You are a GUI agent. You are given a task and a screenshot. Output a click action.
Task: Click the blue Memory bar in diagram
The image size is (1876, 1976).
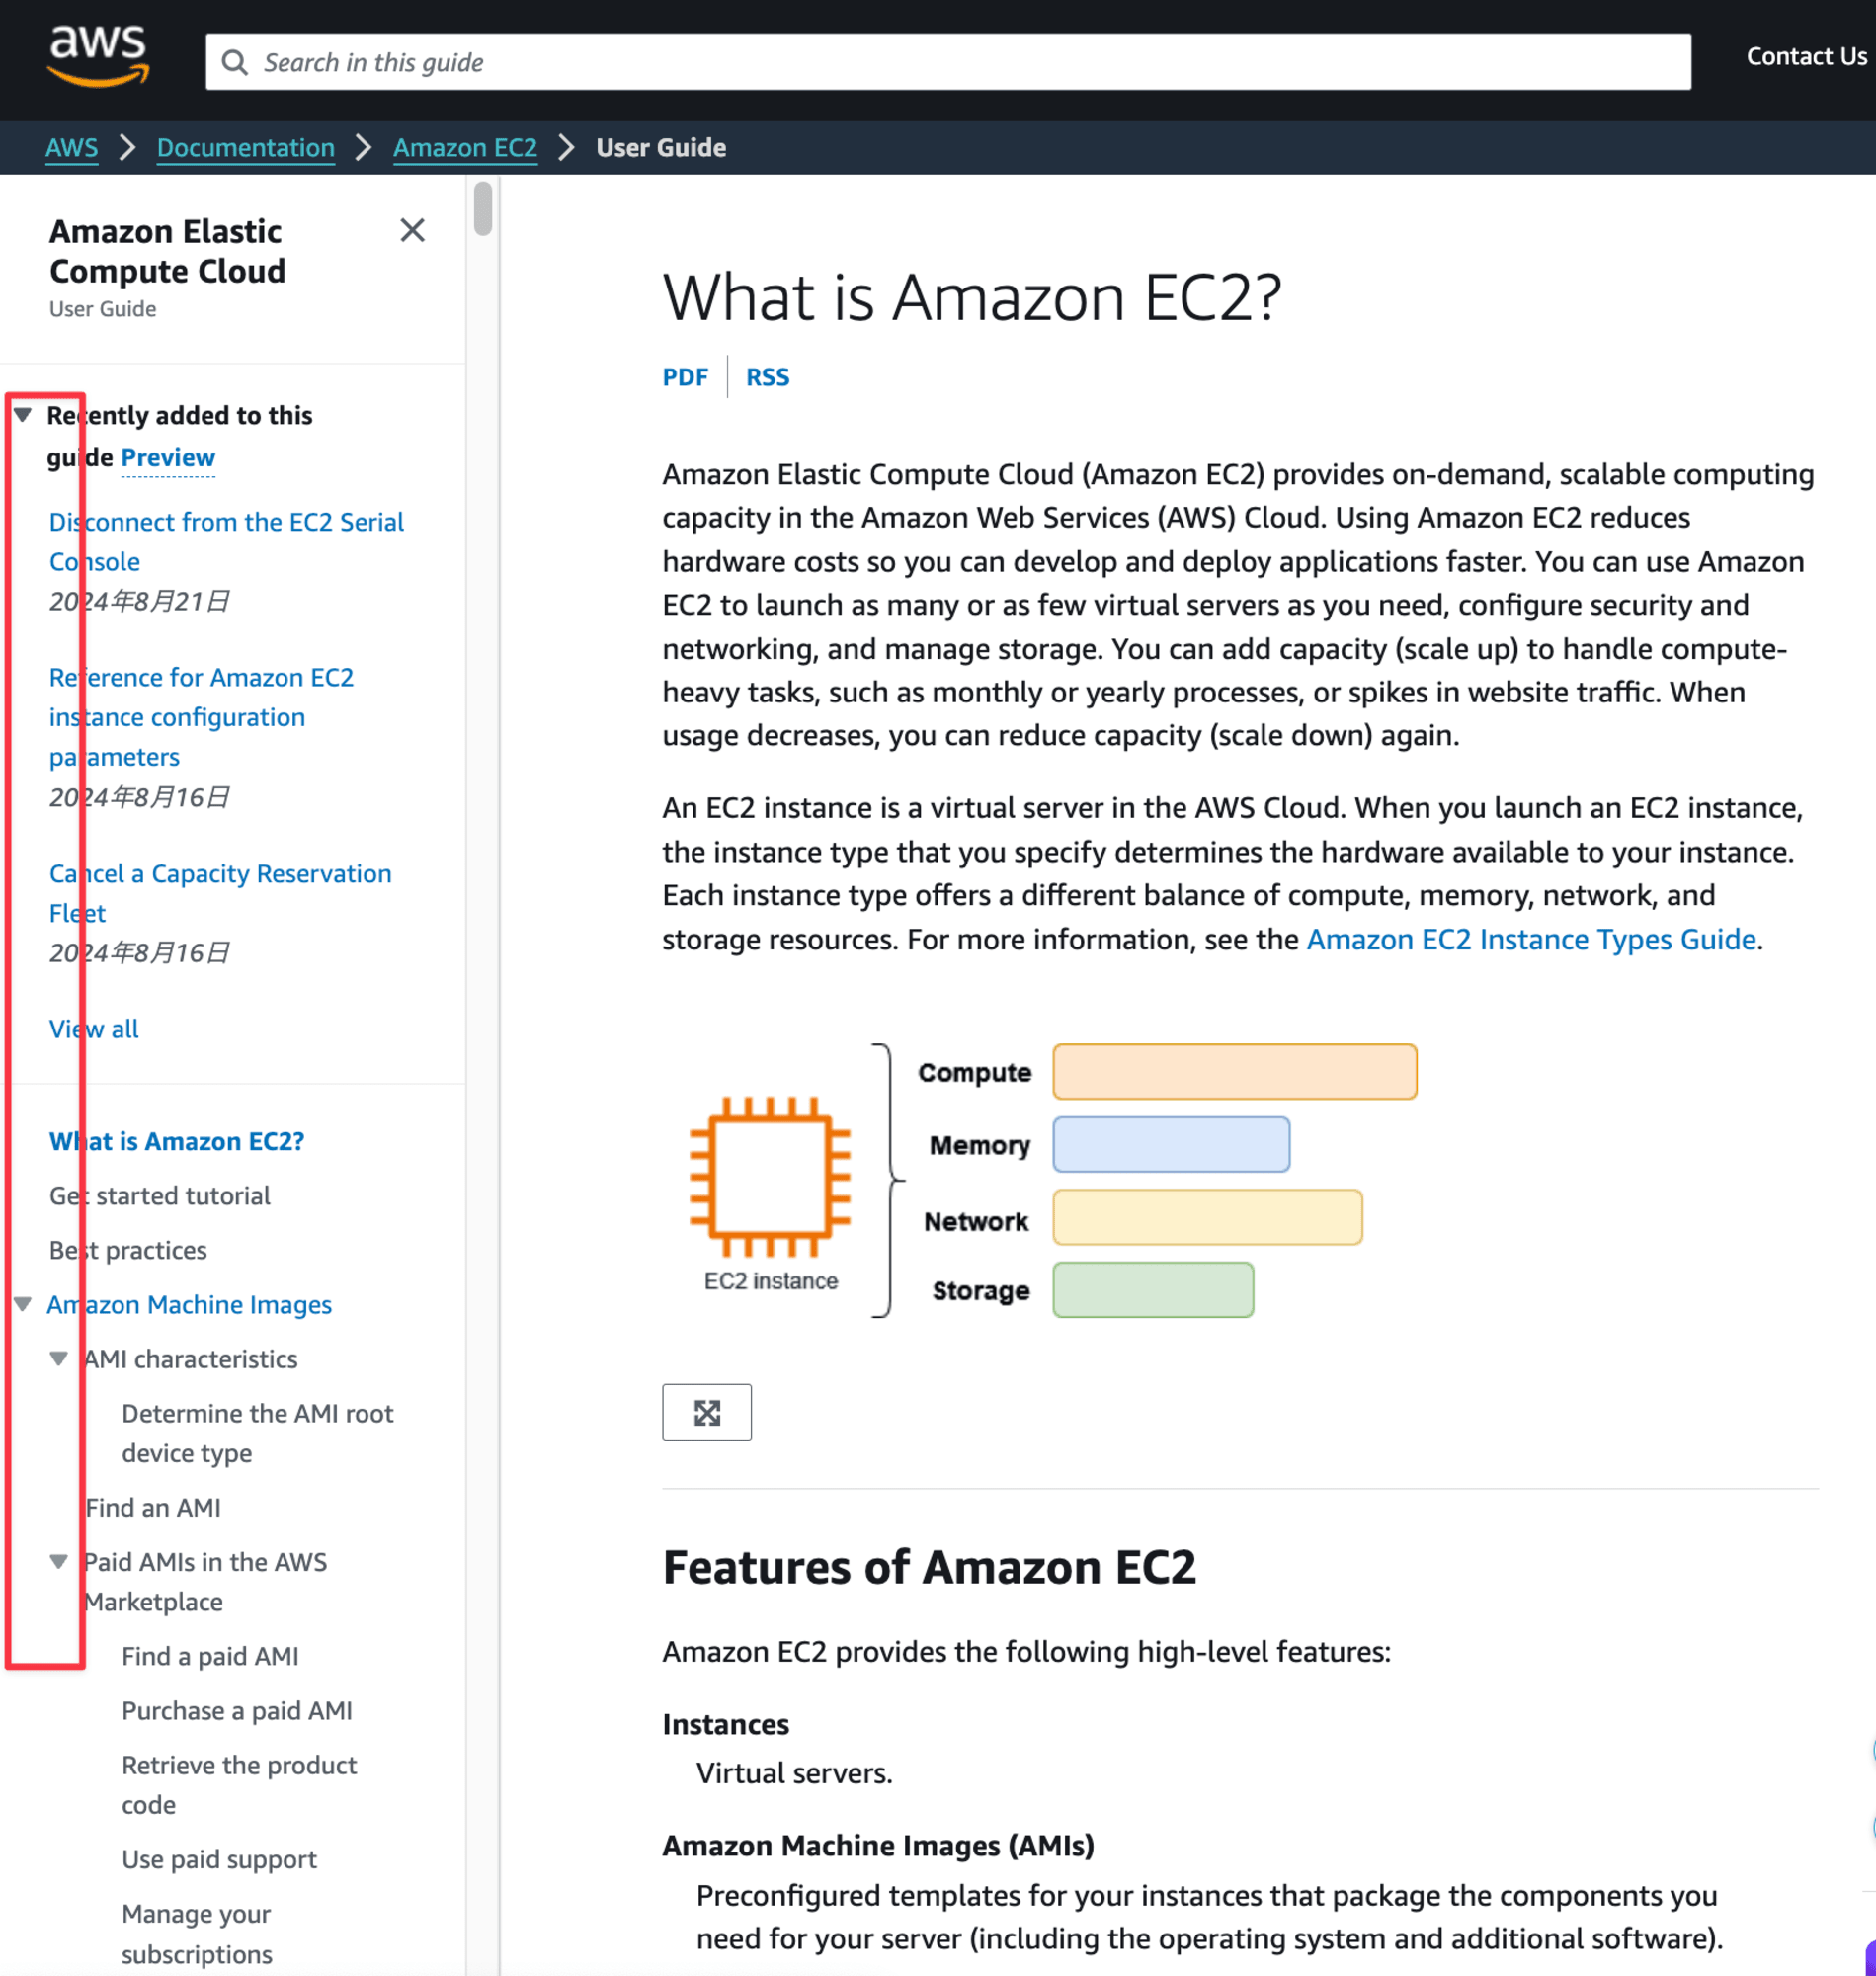[1171, 1145]
